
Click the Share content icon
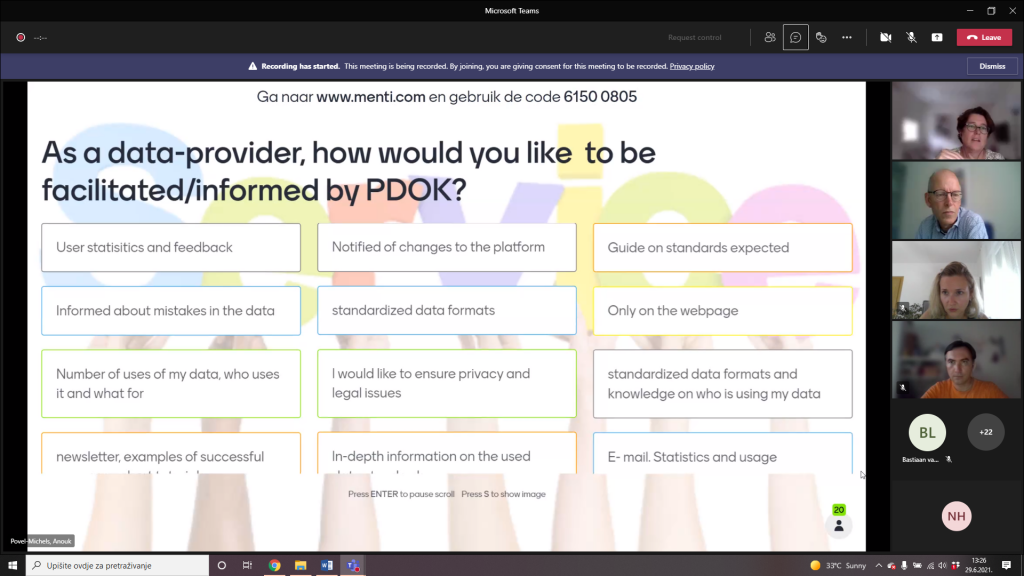pos(937,37)
